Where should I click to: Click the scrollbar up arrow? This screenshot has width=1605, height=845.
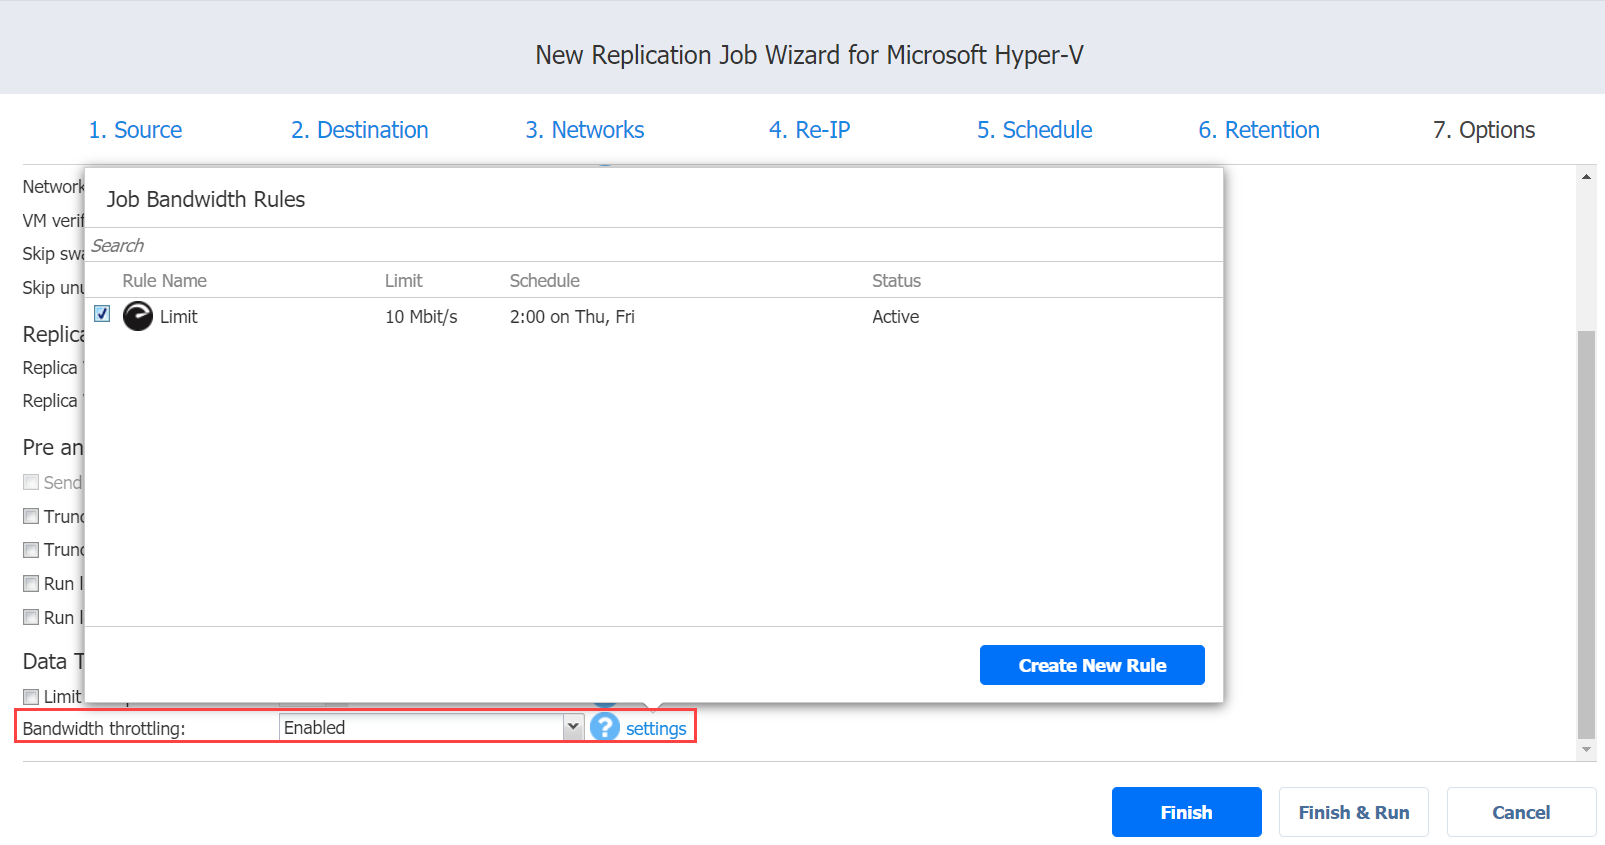[x=1586, y=177]
